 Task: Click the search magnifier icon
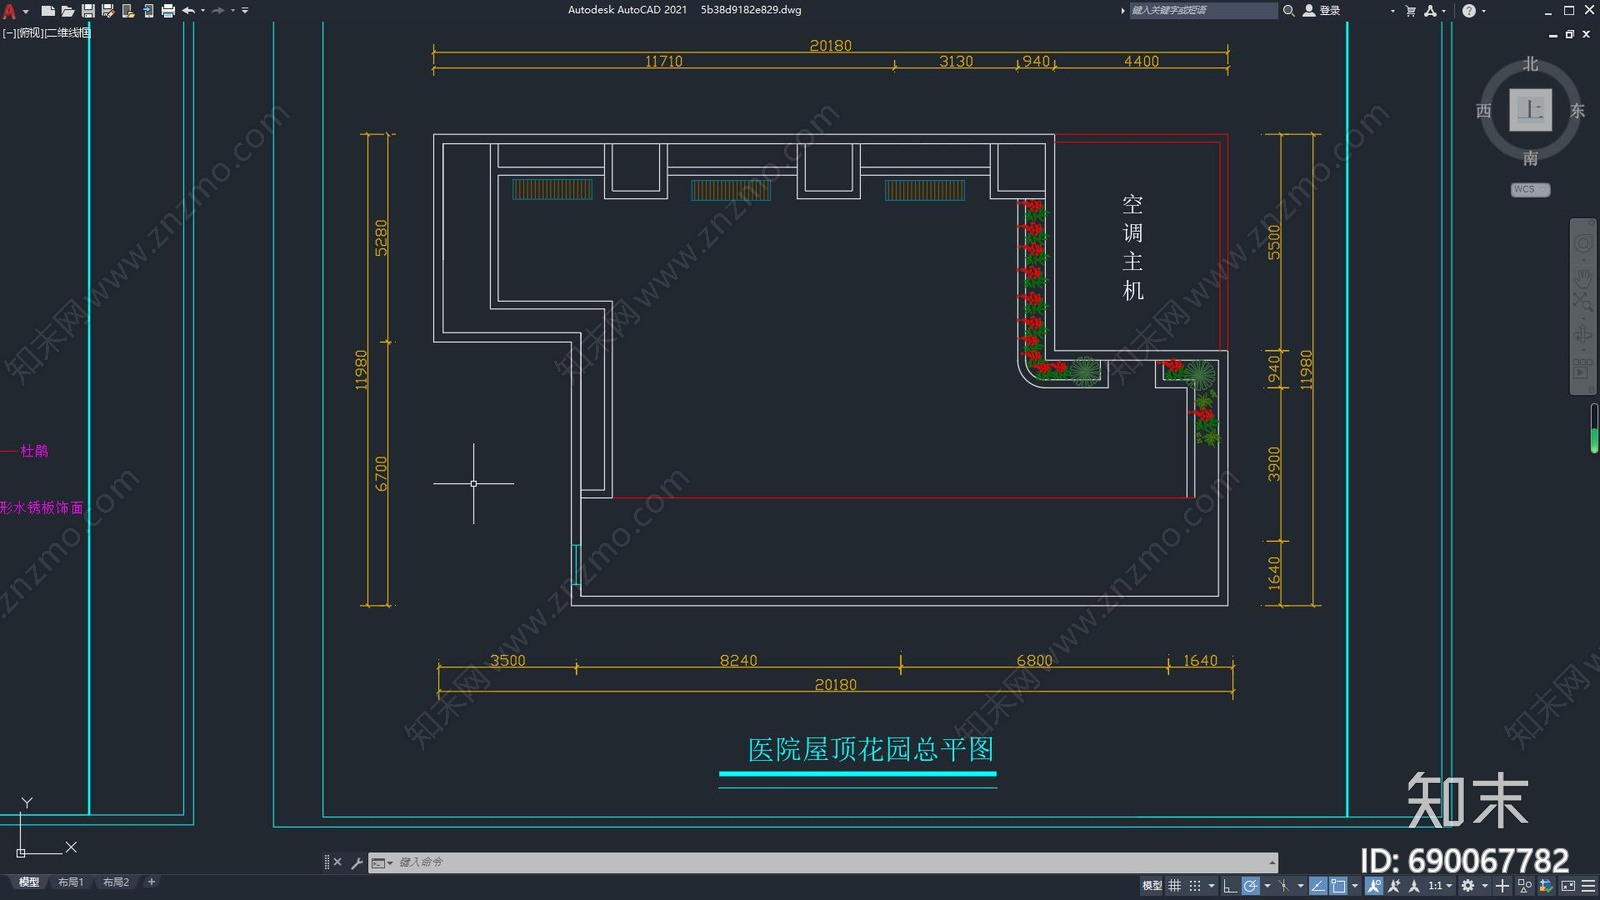point(1289,10)
